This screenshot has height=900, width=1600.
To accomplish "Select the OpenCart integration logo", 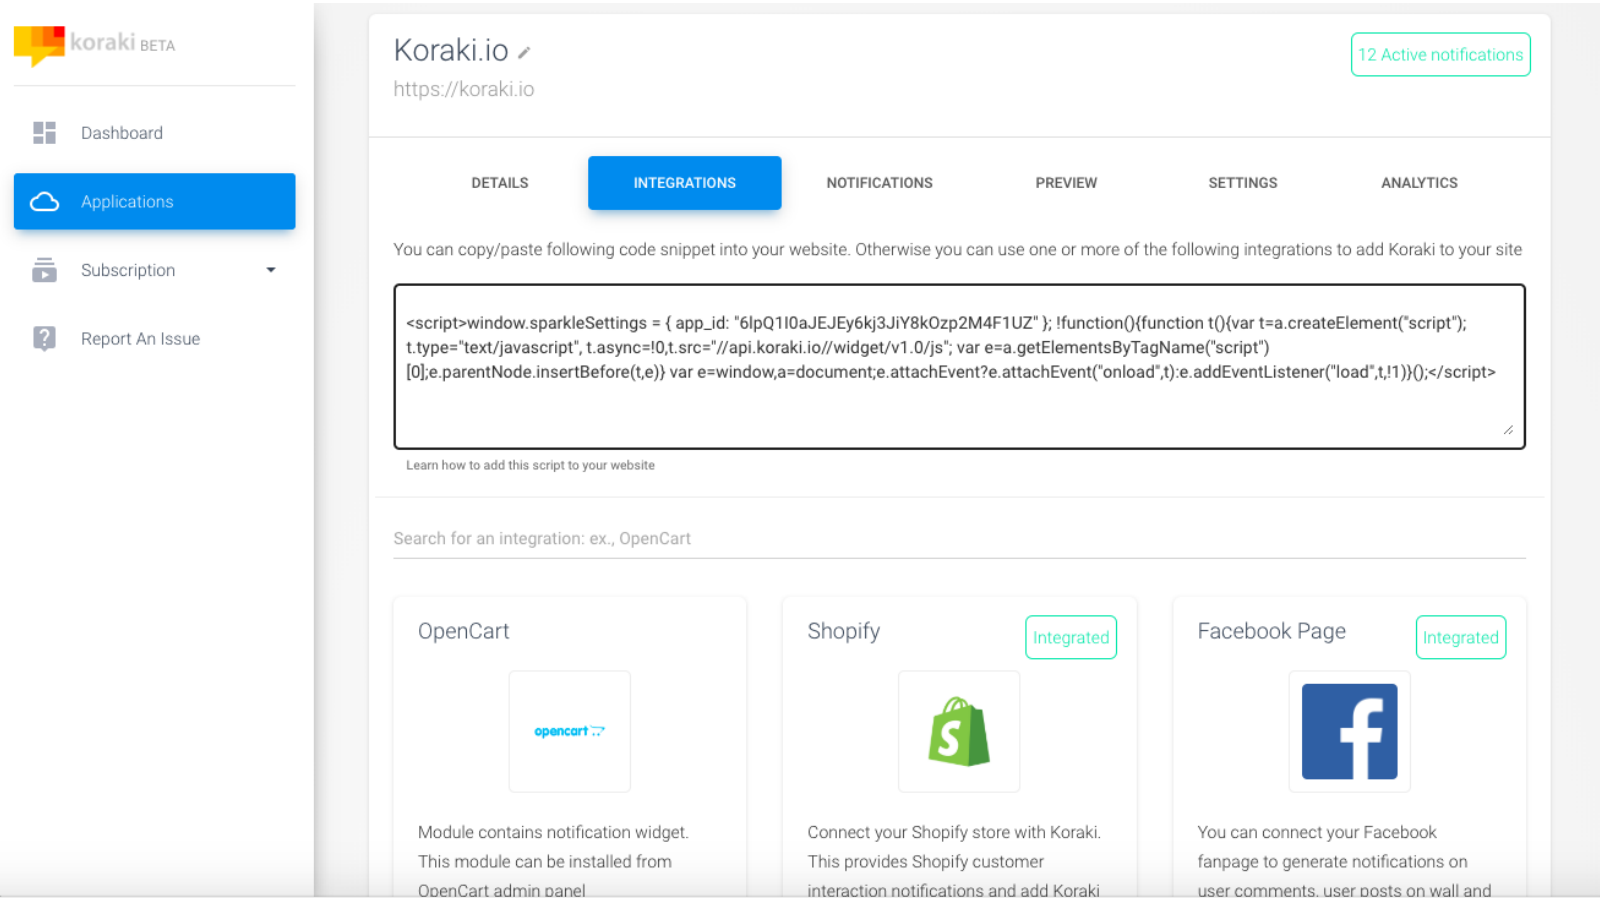I will (x=569, y=731).
